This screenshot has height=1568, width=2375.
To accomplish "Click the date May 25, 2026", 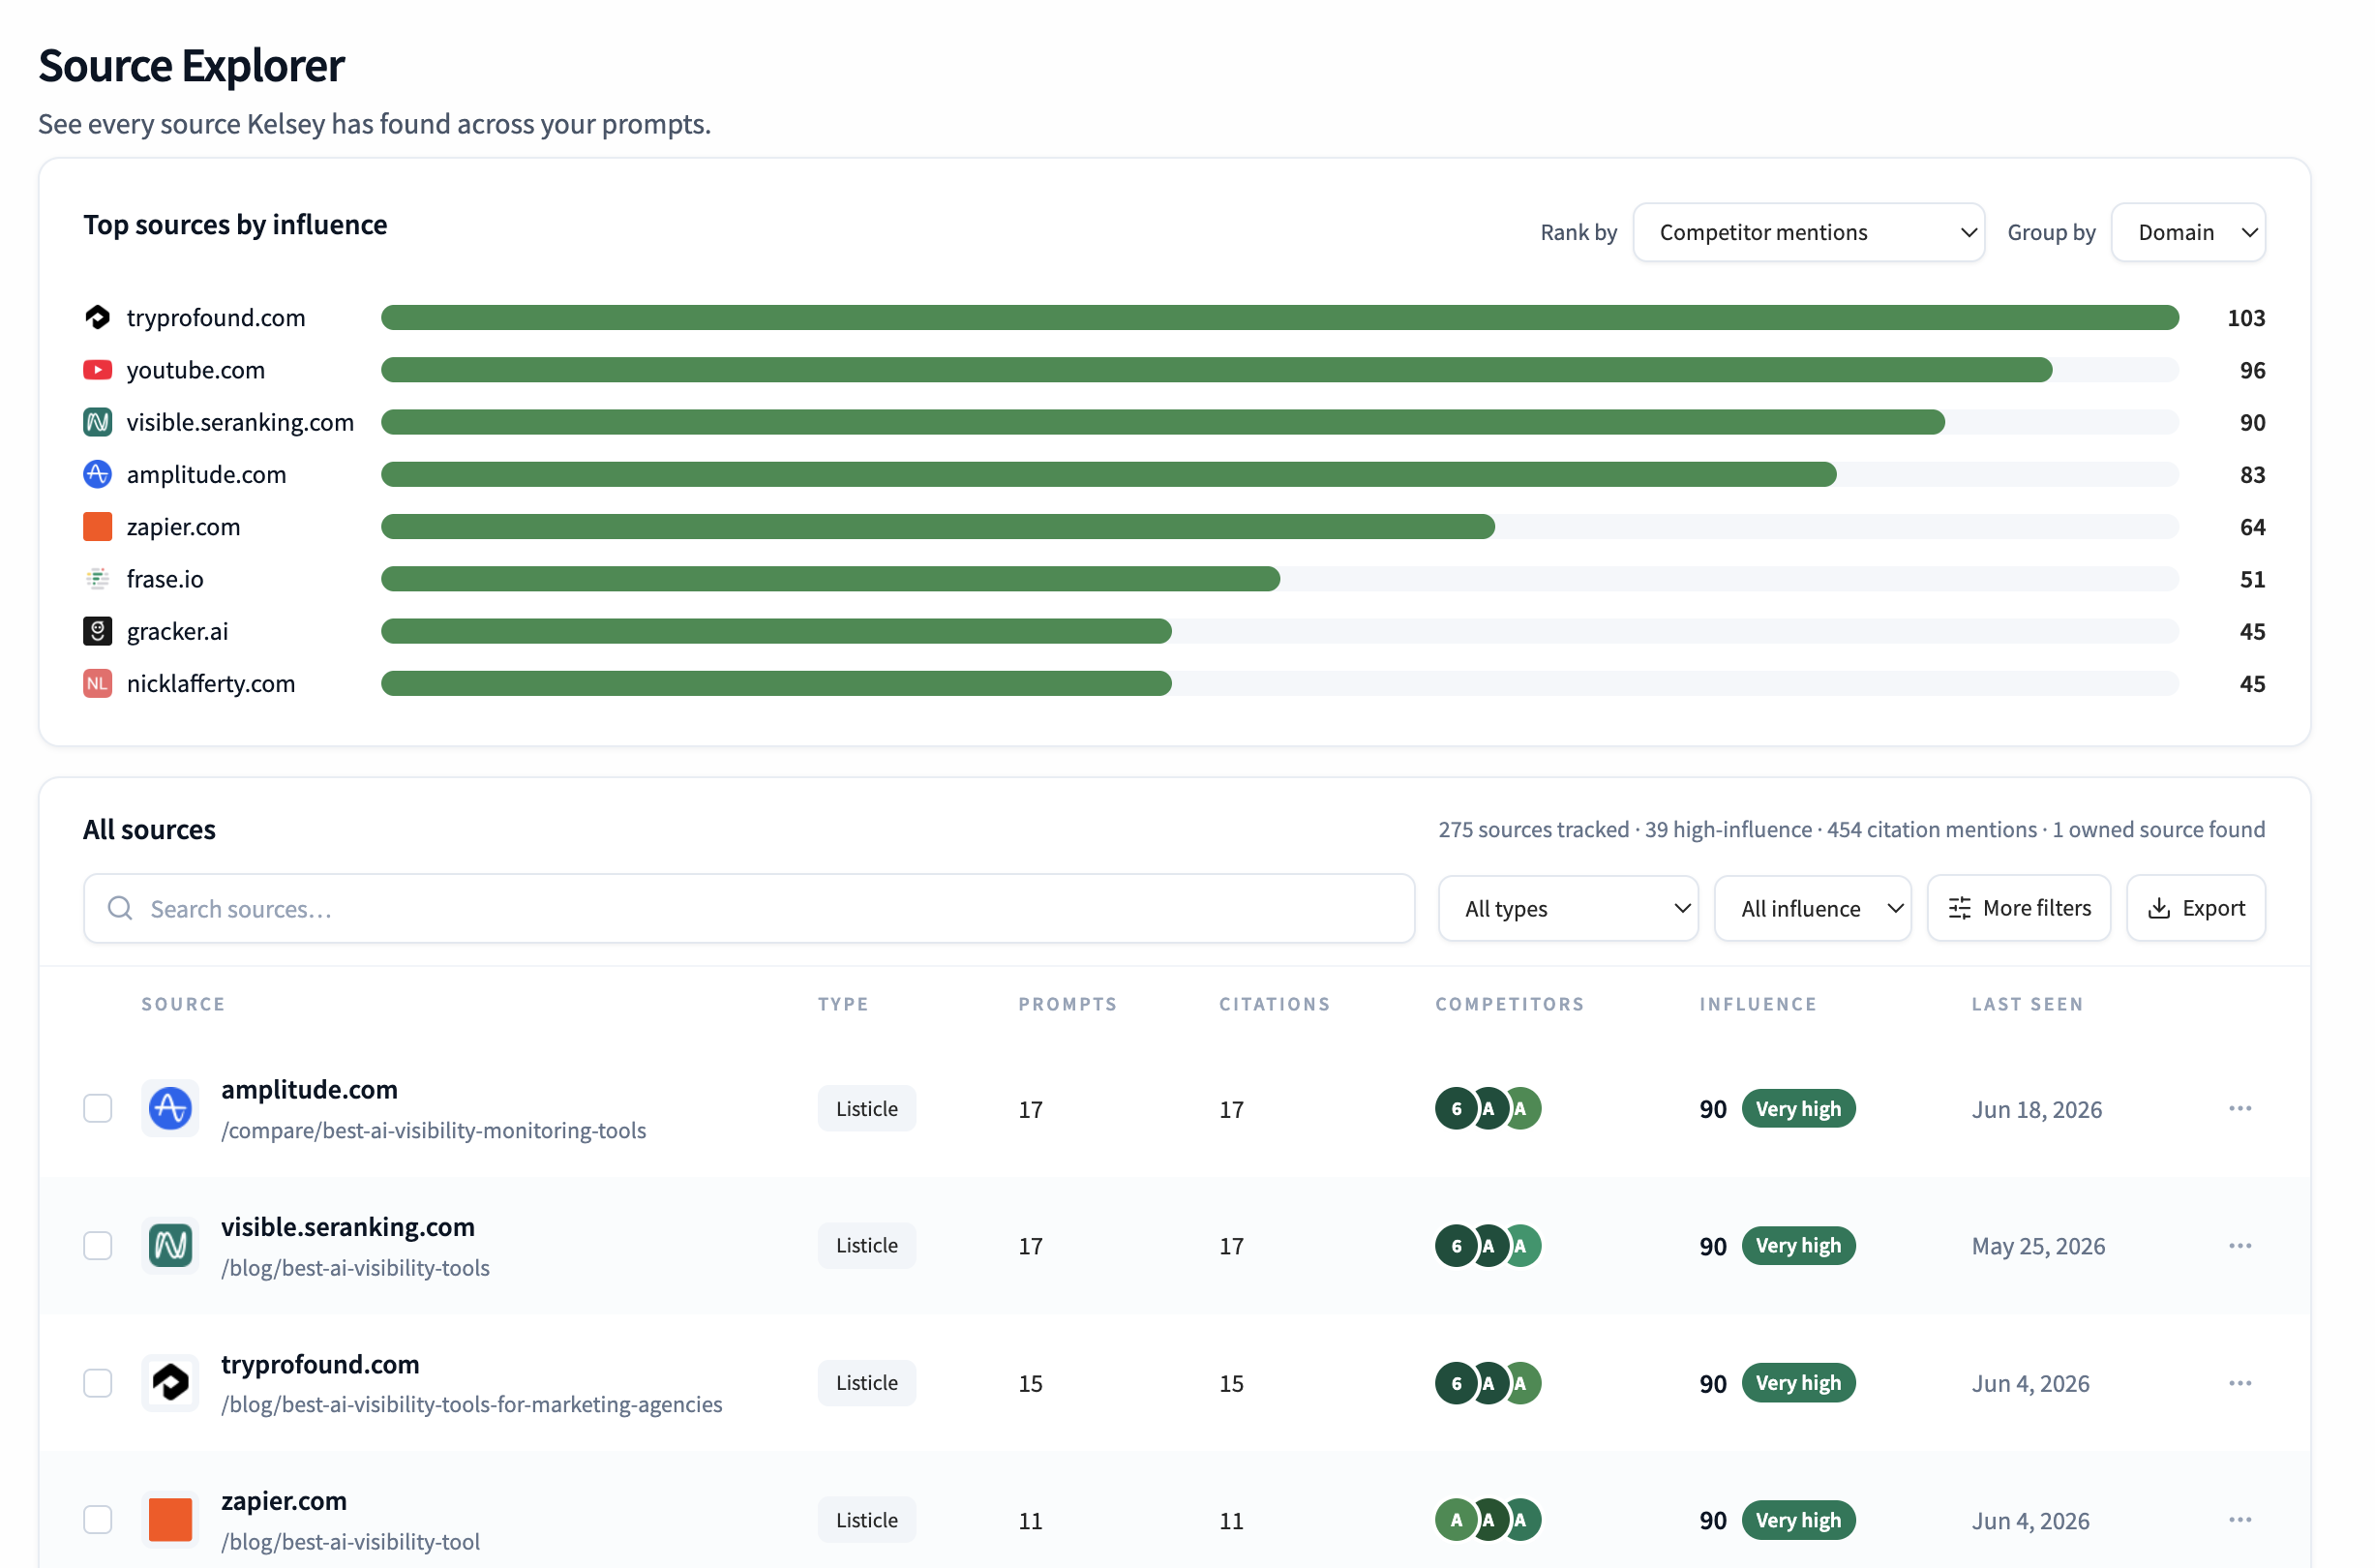I will (2038, 1247).
